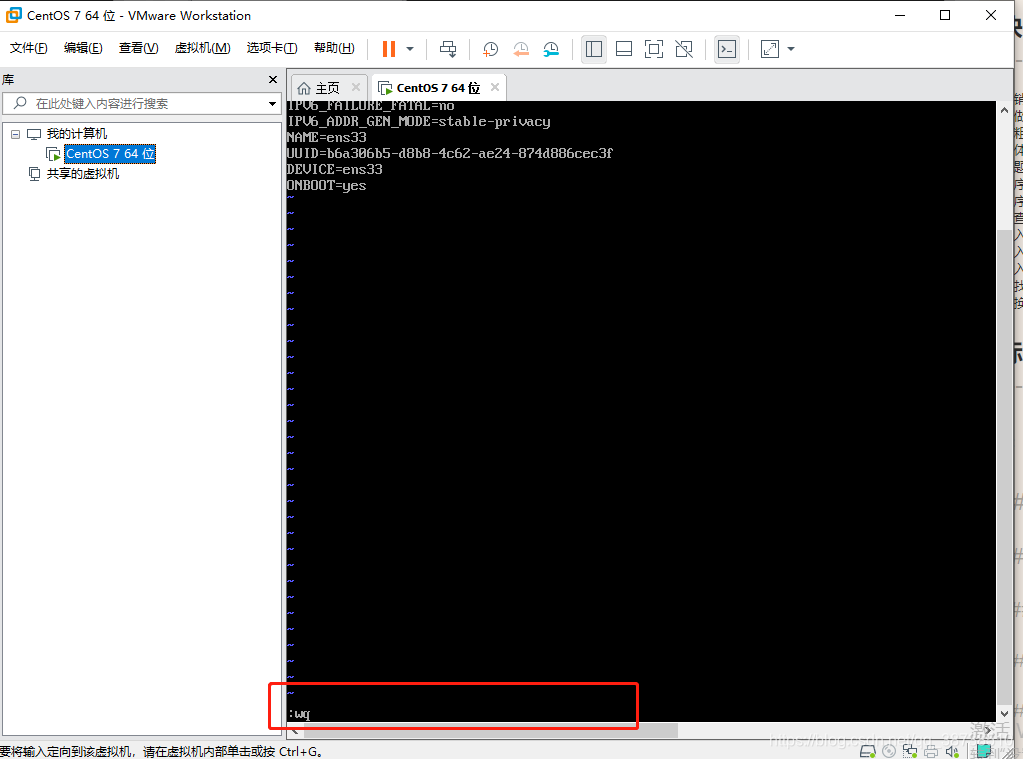1023x759 pixels.
Task: Open the suspend button dropdown arrow
Action: (x=409, y=48)
